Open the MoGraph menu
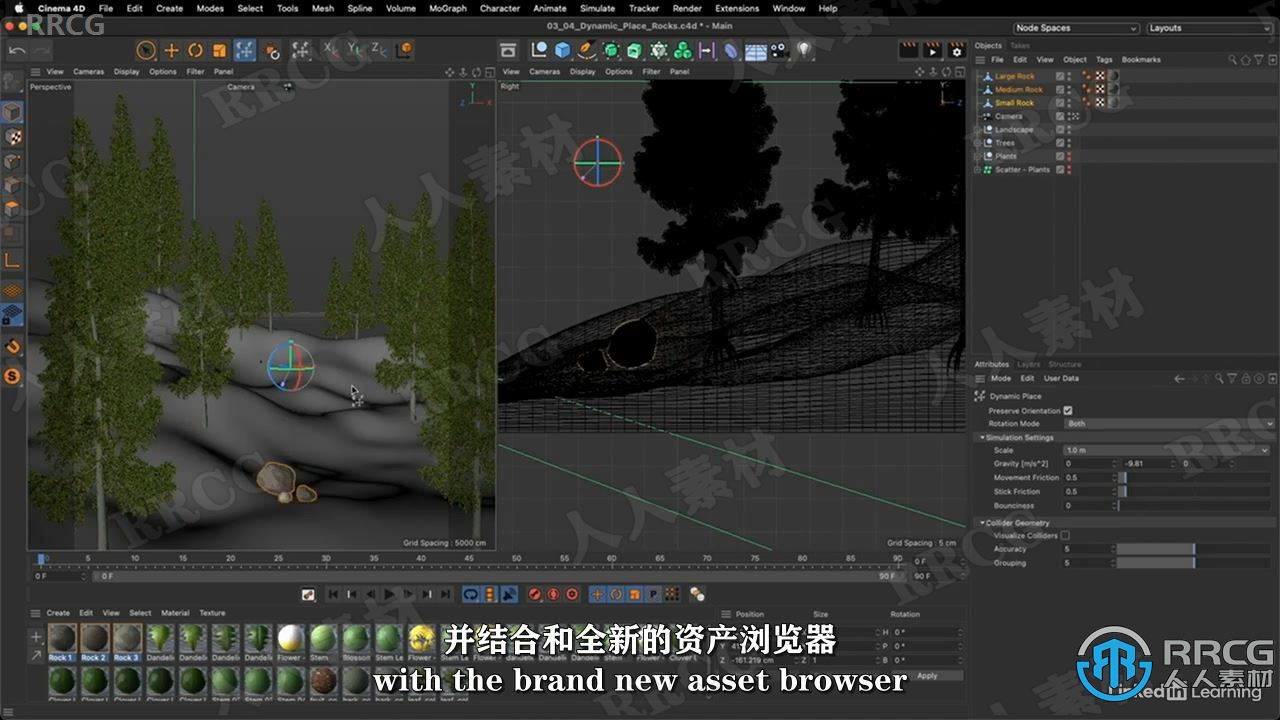This screenshot has height=720, width=1280. click(447, 8)
